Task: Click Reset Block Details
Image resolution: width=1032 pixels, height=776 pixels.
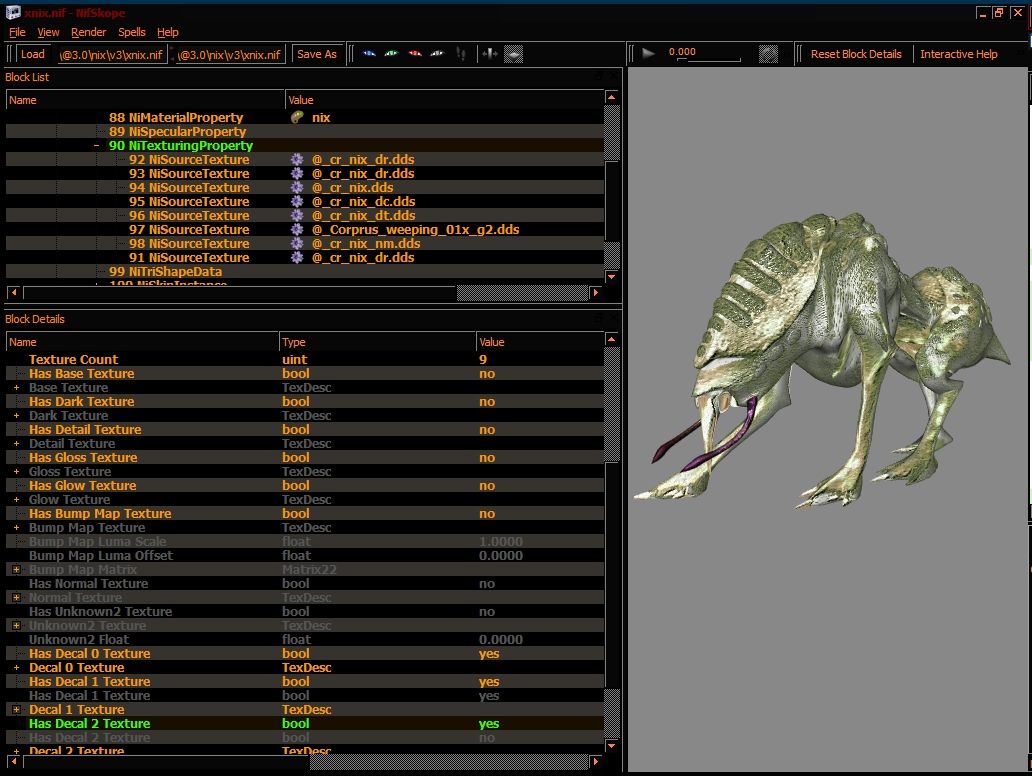Action: (x=856, y=54)
